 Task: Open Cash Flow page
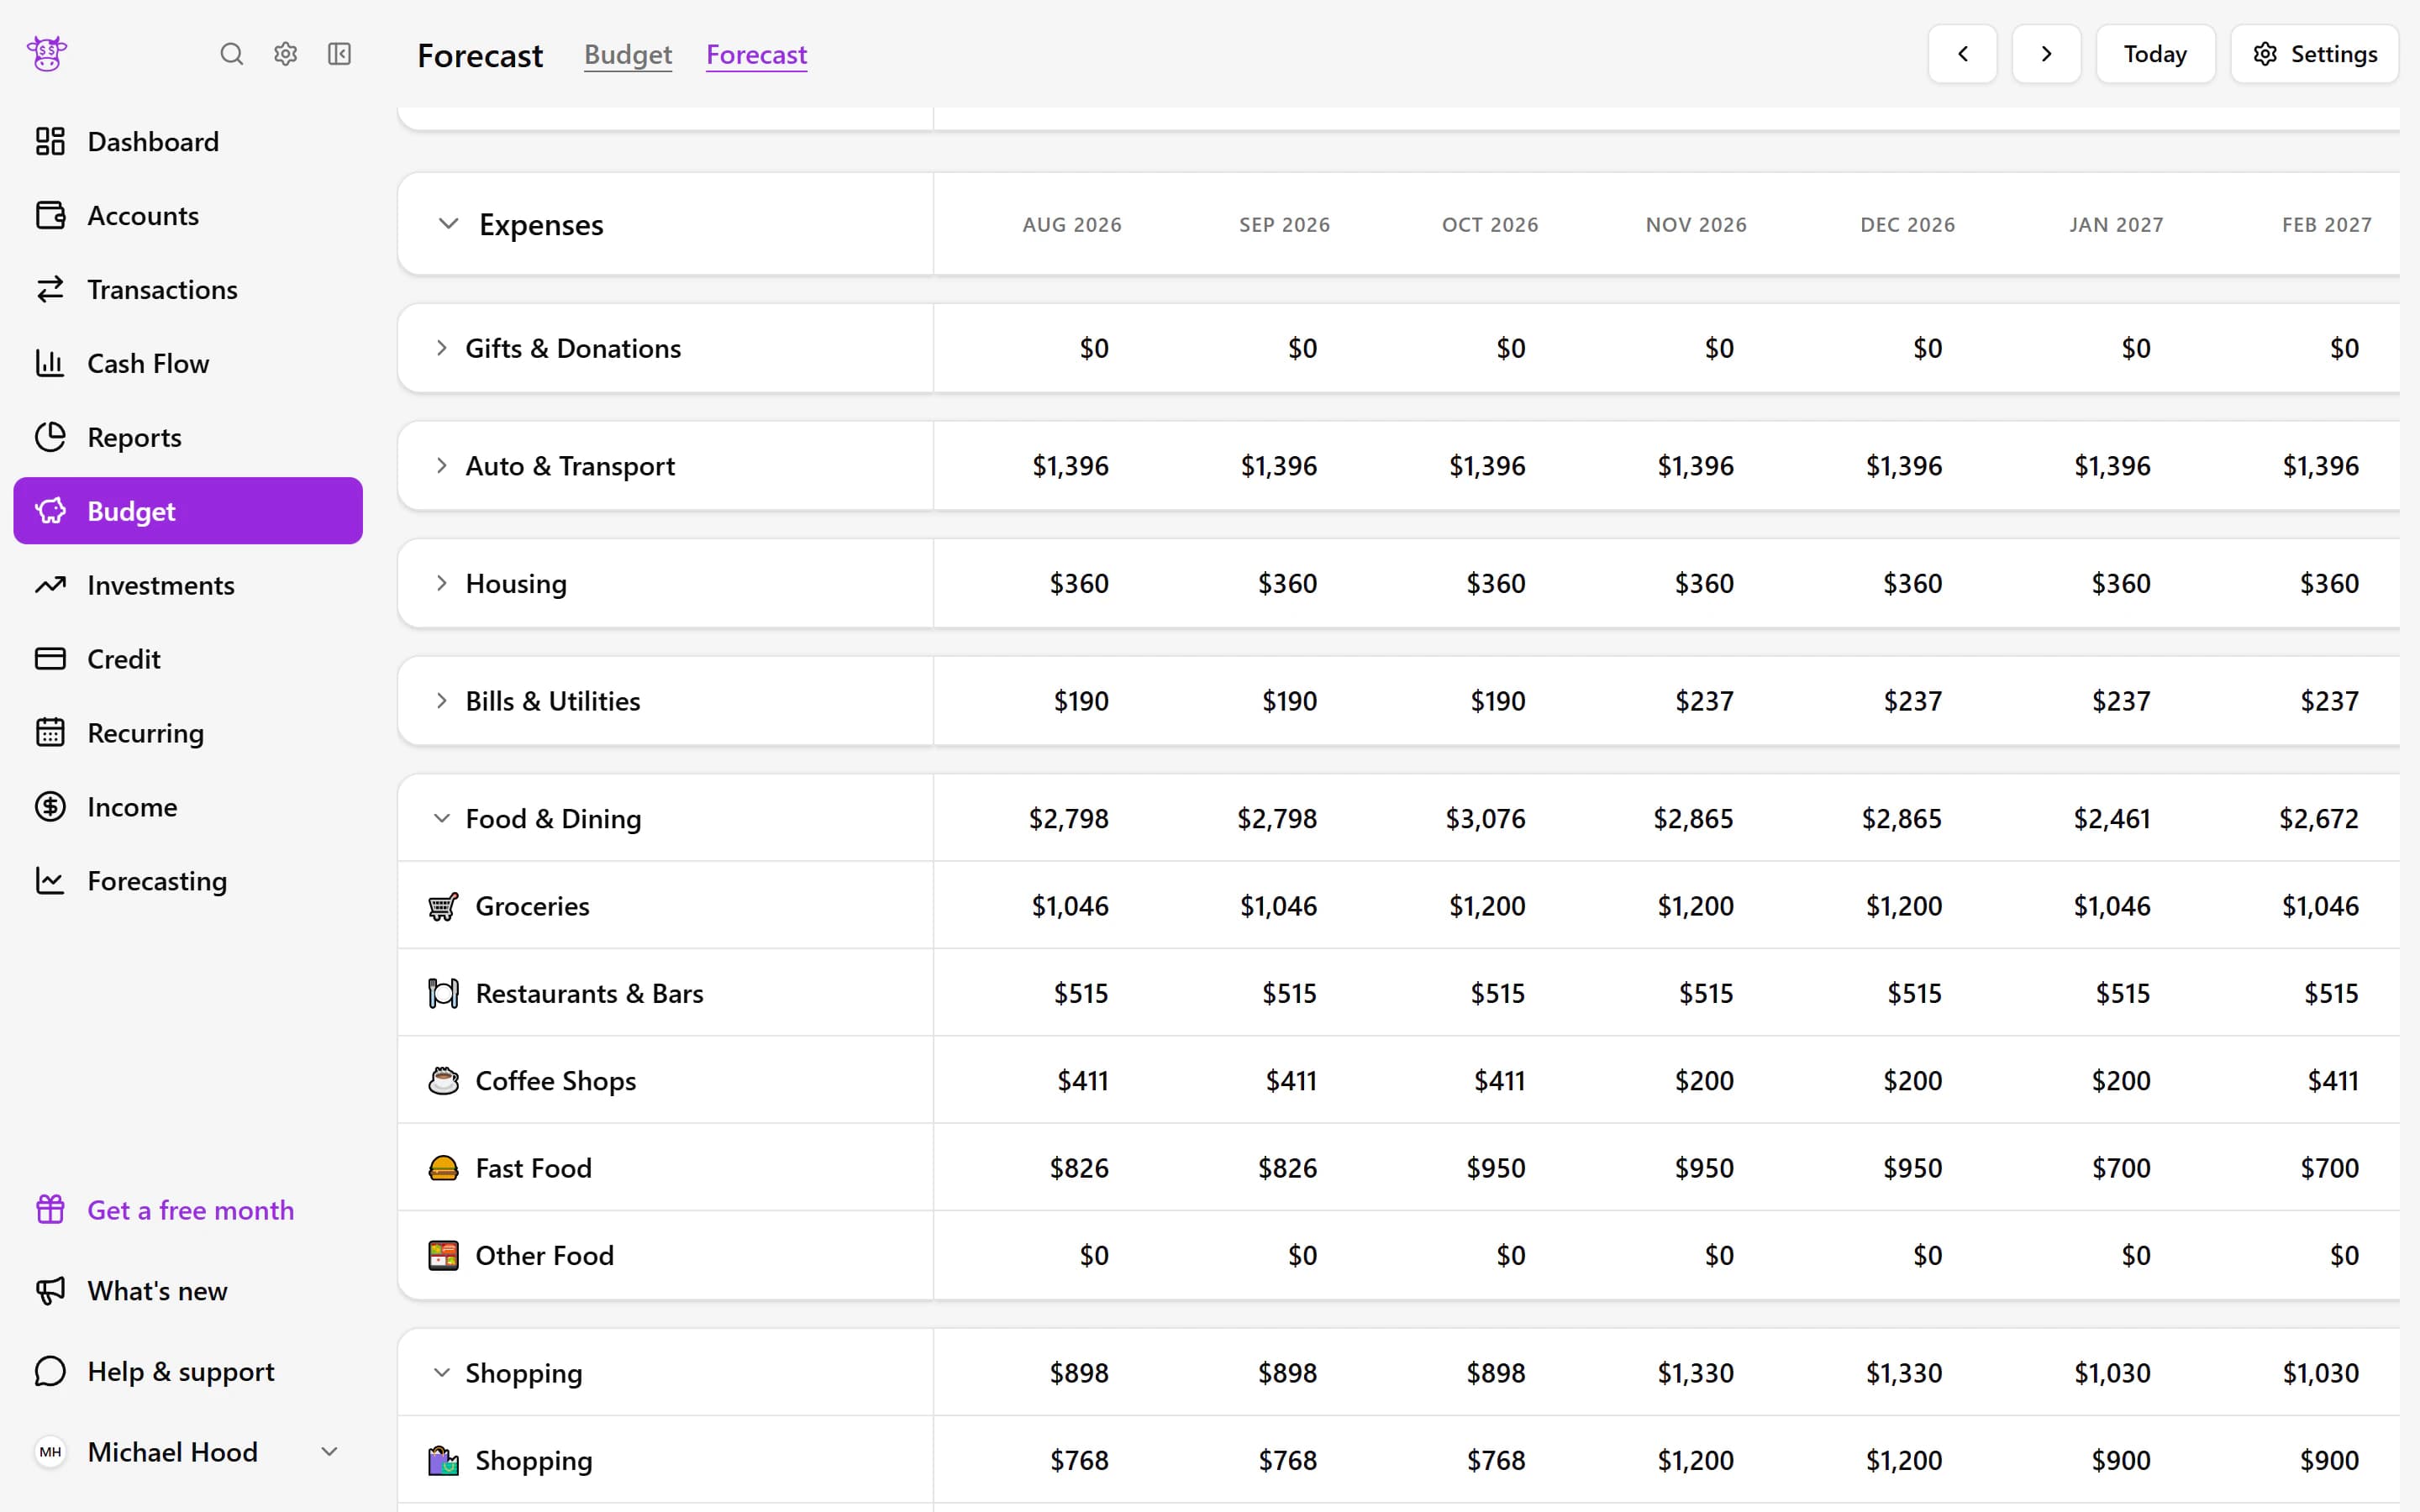188,363
